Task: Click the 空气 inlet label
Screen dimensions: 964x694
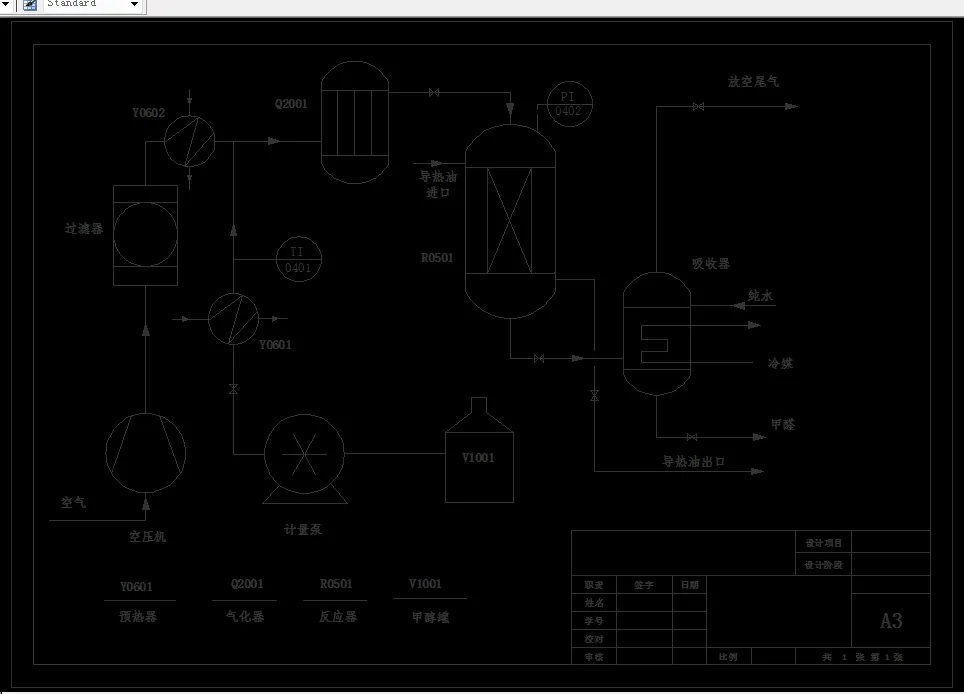Action: click(73, 502)
